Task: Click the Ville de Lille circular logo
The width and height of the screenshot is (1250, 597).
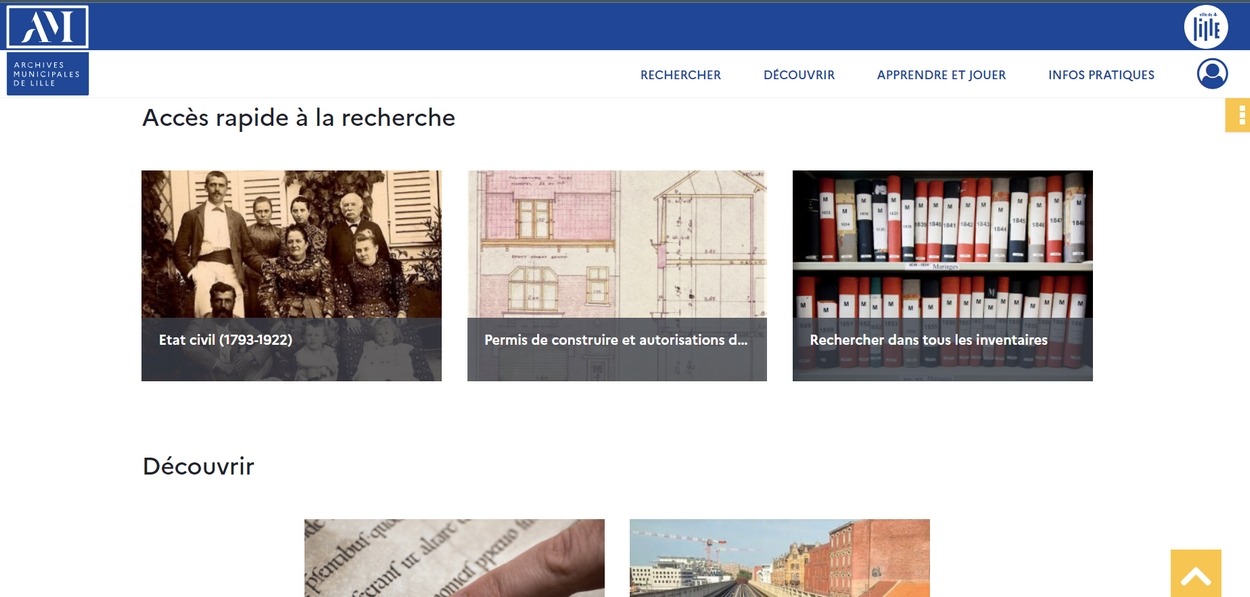Action: [1206, 26]
